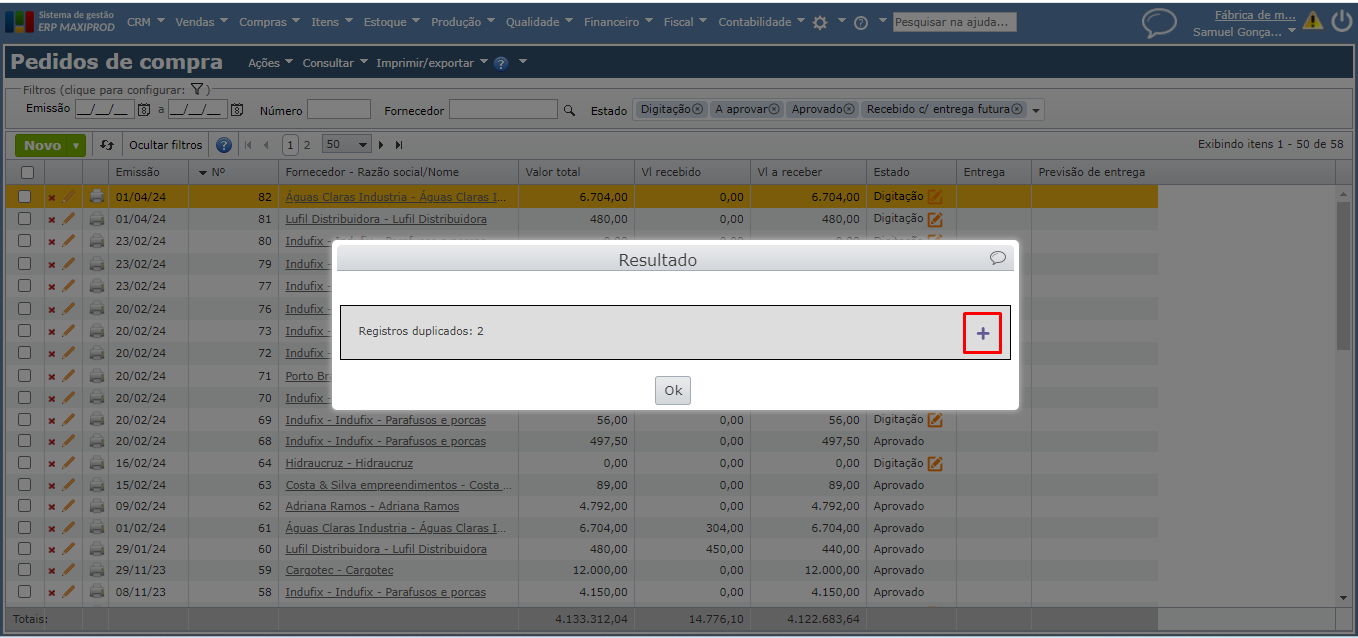Remove the Aprovado state filter tag
The height and width of the screenshot is (638, 1358).
coord(849,109)
